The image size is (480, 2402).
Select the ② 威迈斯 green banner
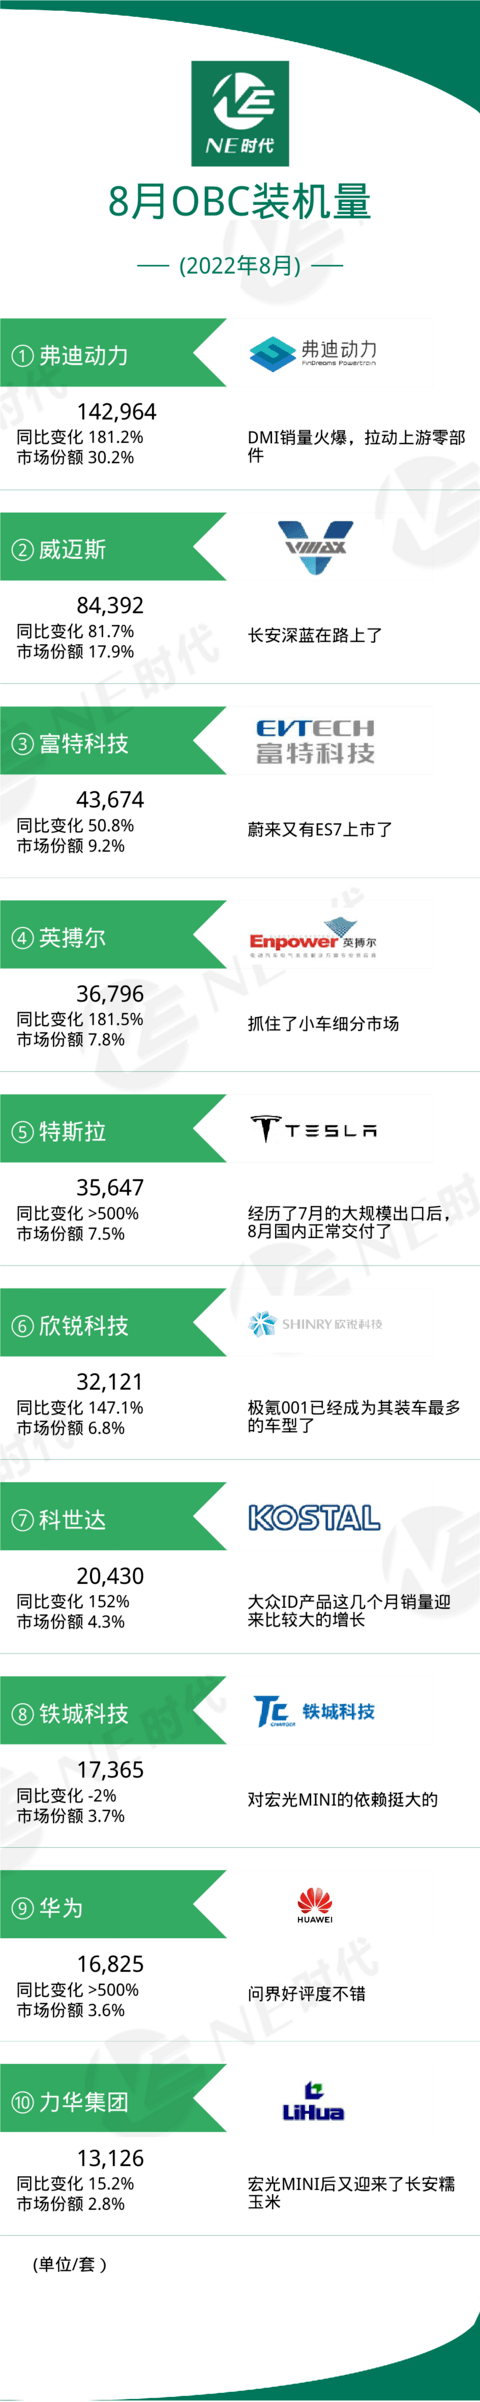113,547
